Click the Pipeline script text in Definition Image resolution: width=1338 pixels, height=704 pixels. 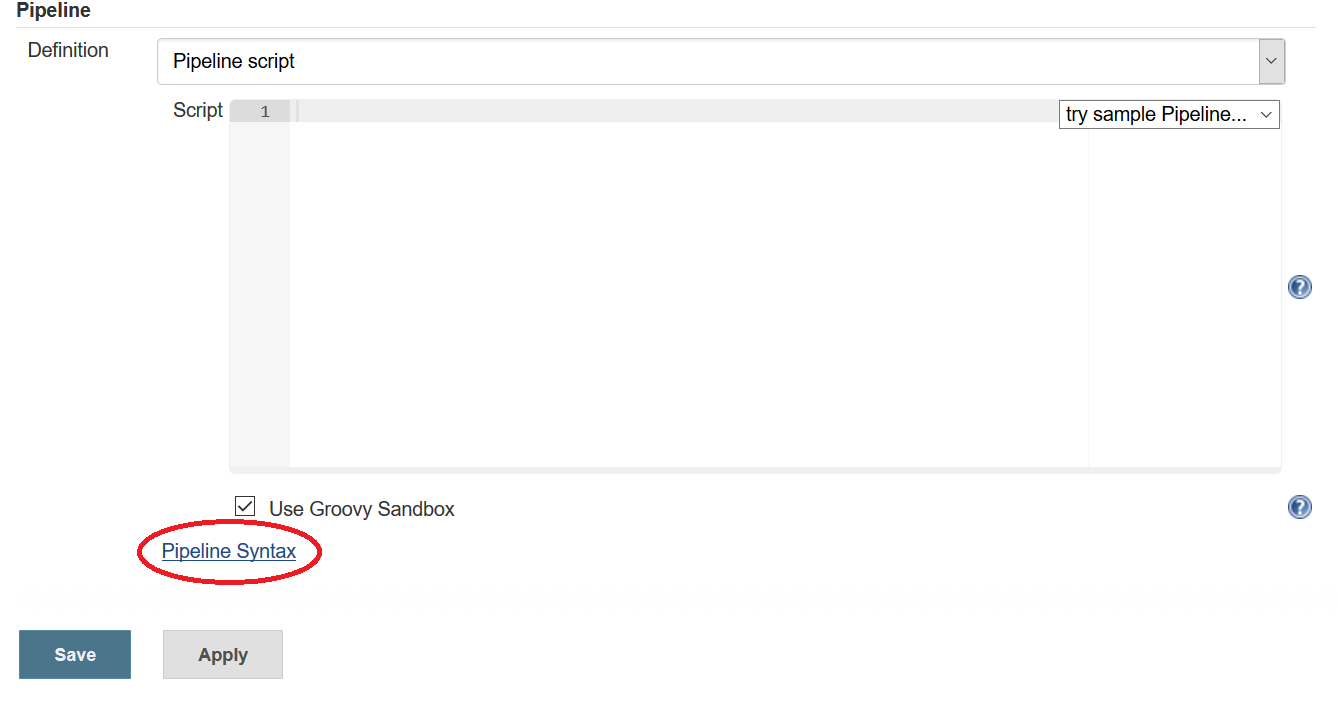[234, 61]
